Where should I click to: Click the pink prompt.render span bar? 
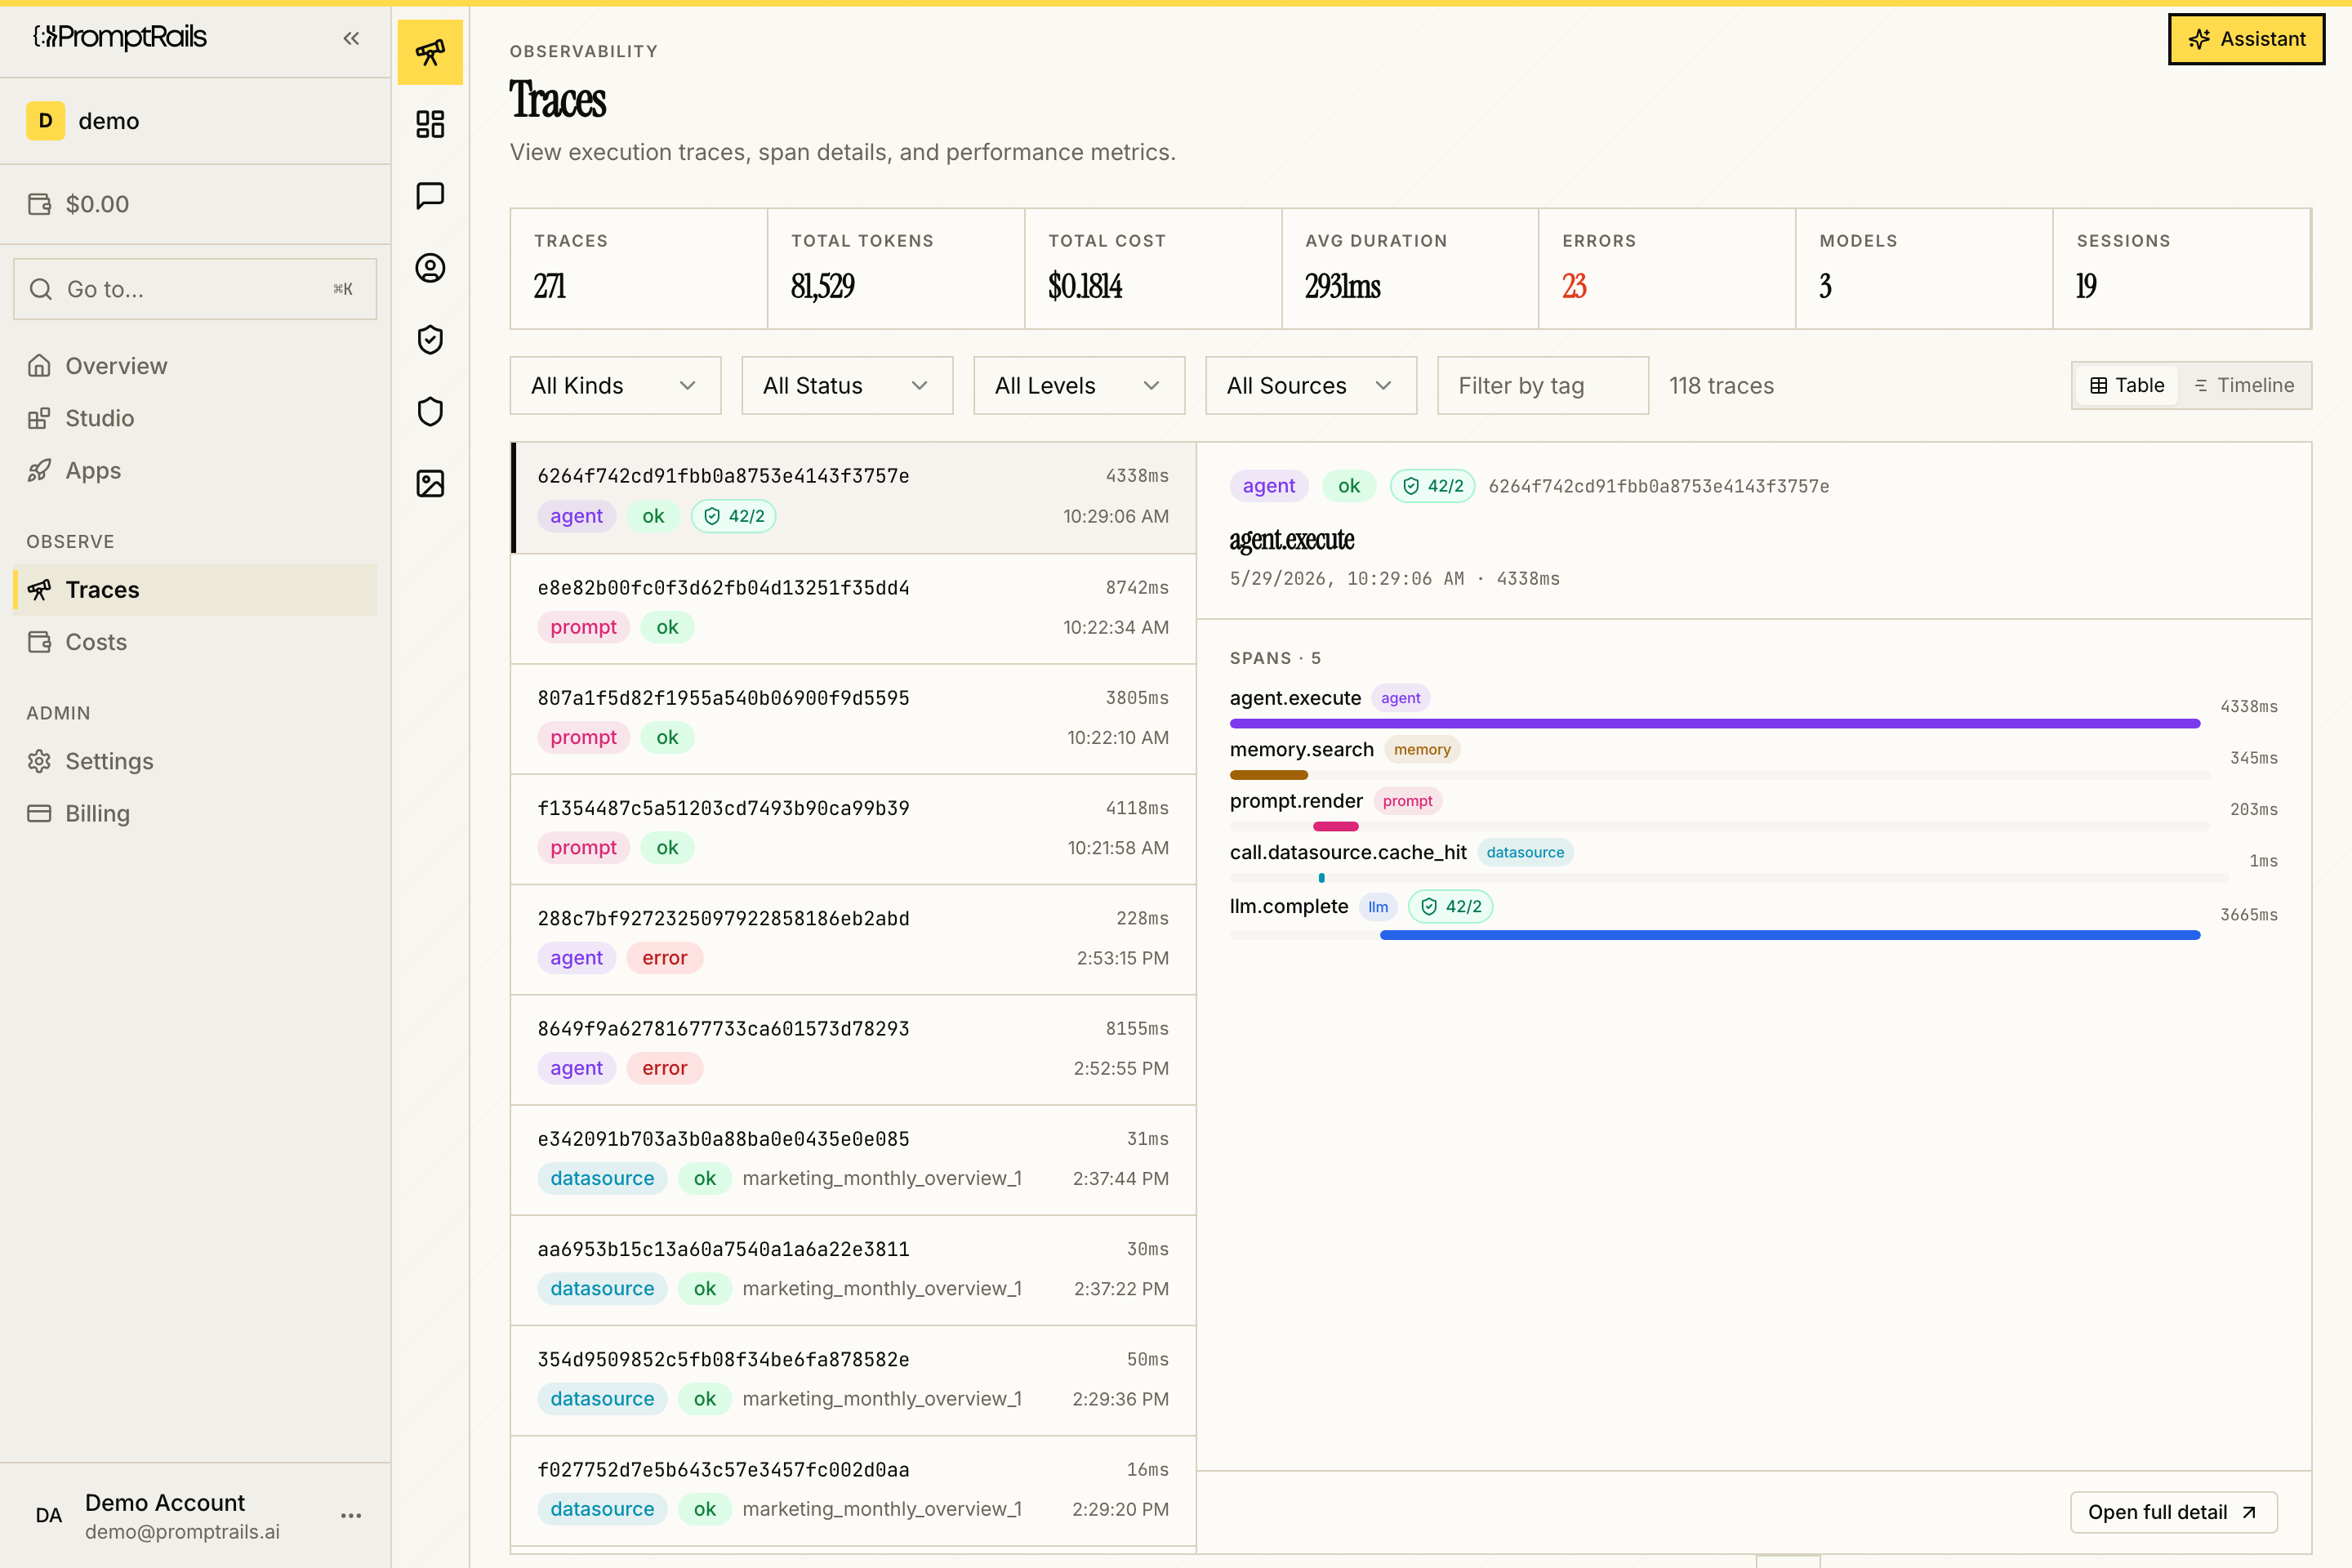click(1335, 827)
